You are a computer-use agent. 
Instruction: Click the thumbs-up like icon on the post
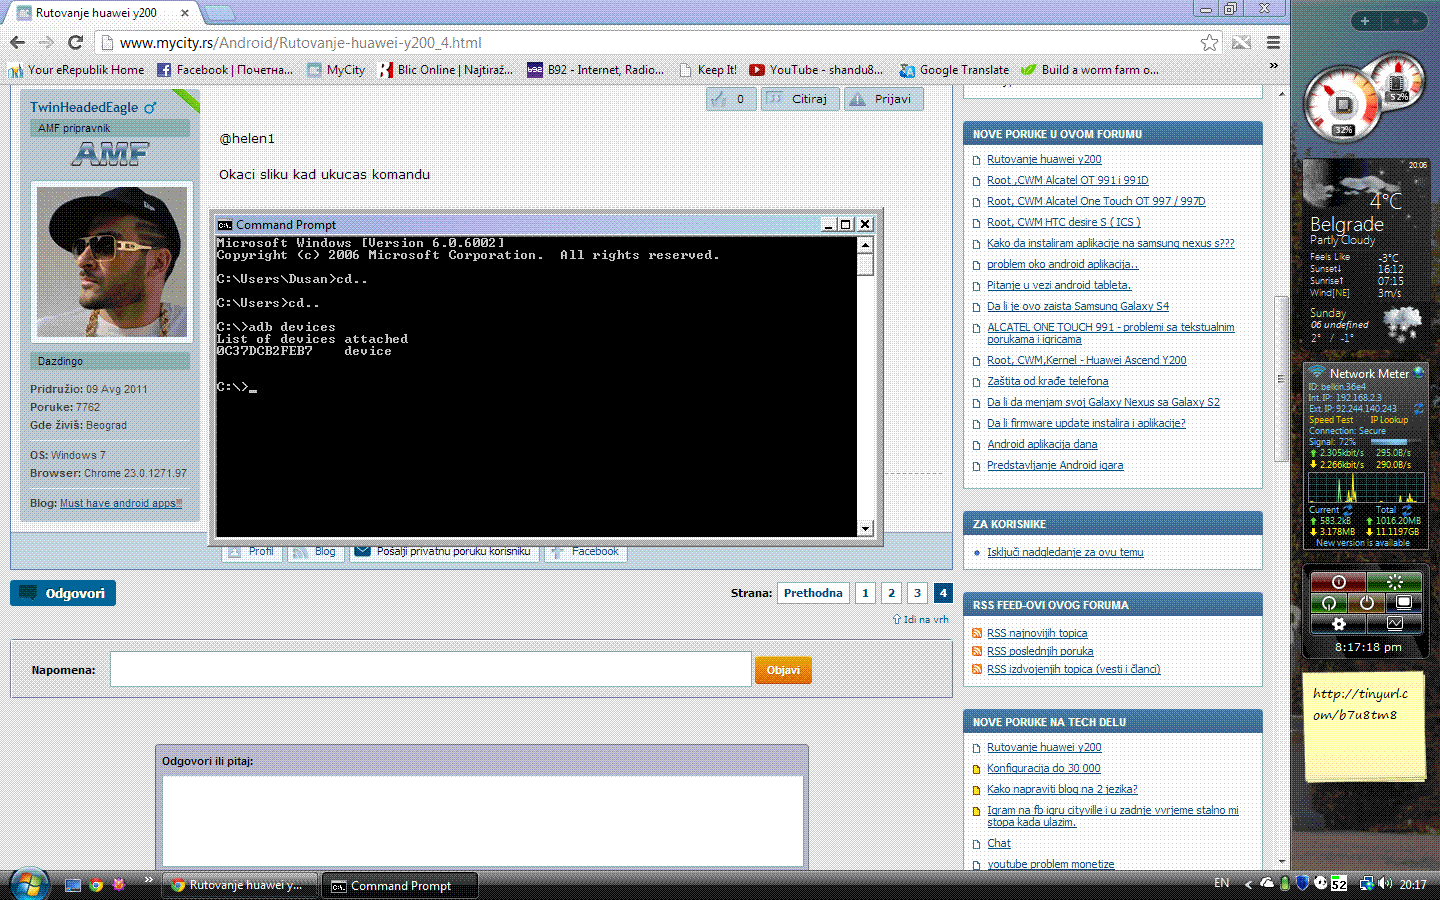(x=719, y=99)
